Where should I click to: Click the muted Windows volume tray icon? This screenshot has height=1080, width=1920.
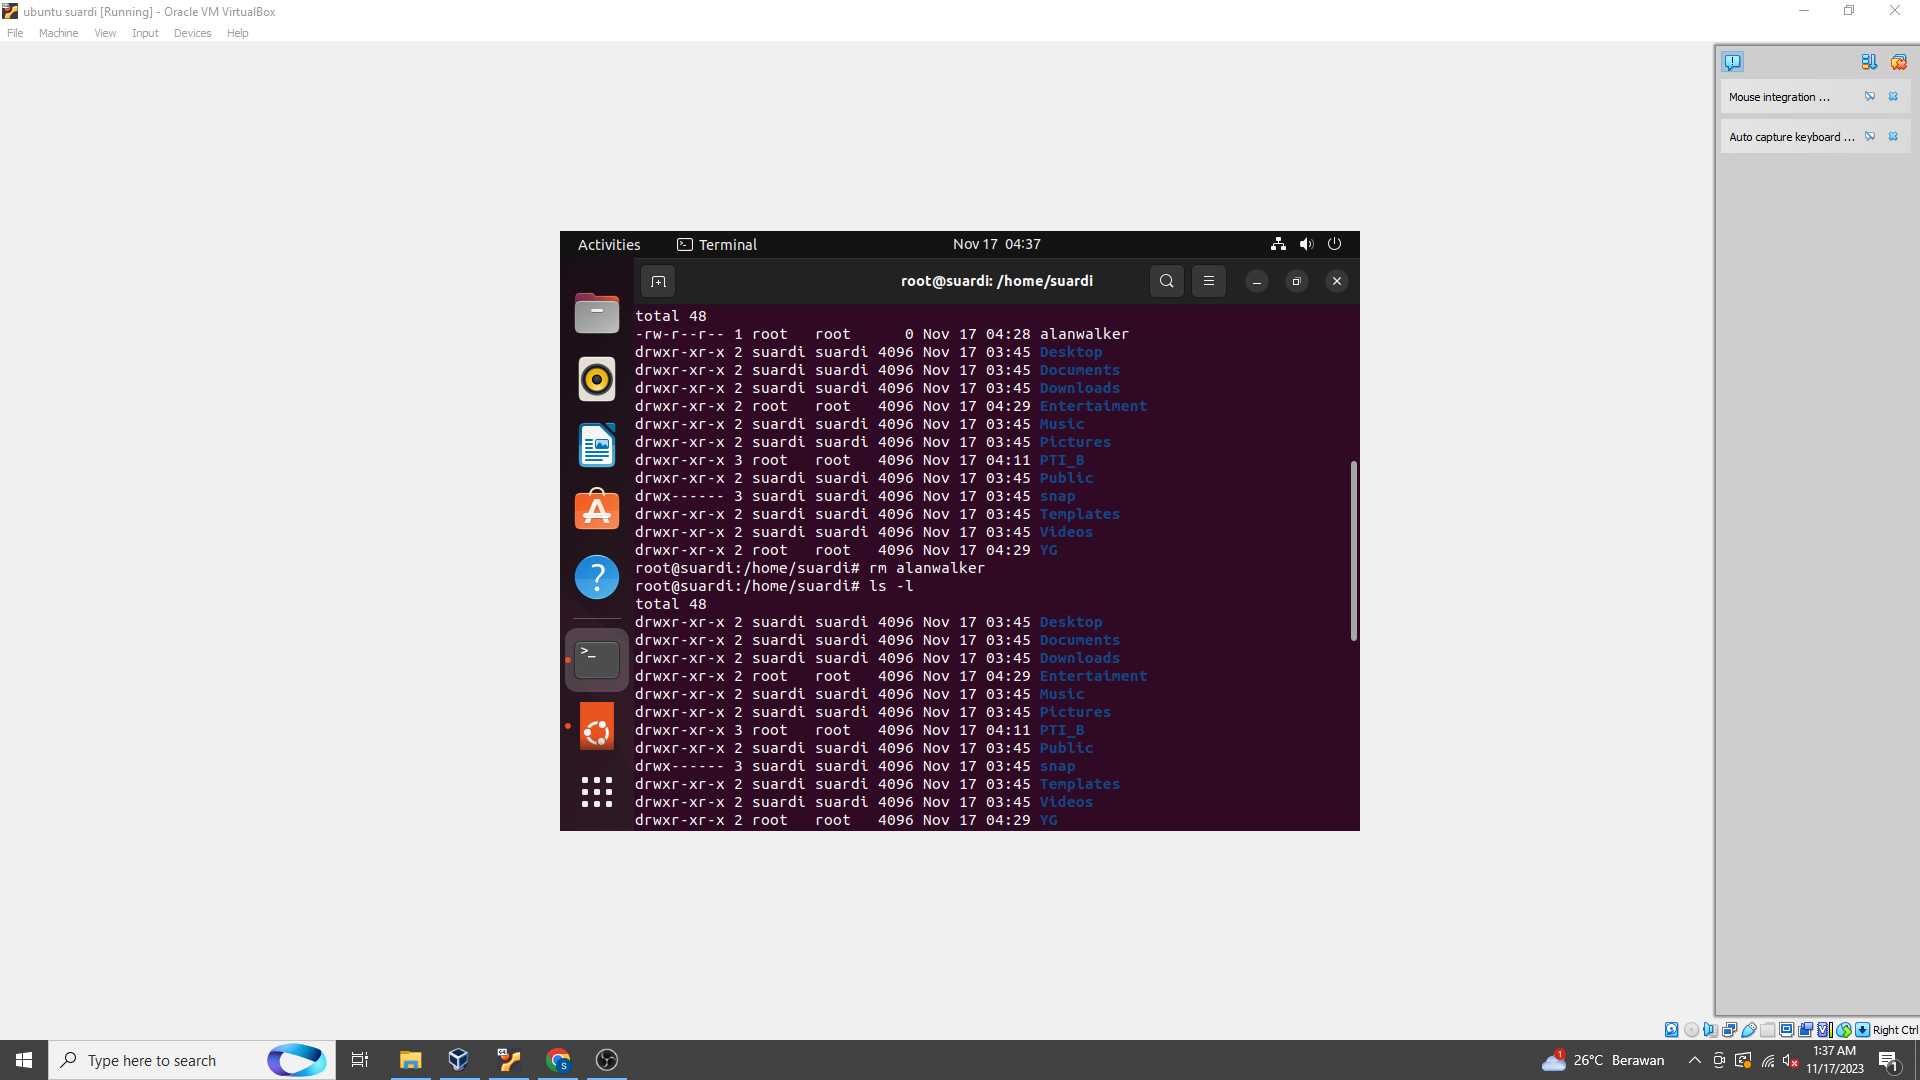point(1791,1061)
